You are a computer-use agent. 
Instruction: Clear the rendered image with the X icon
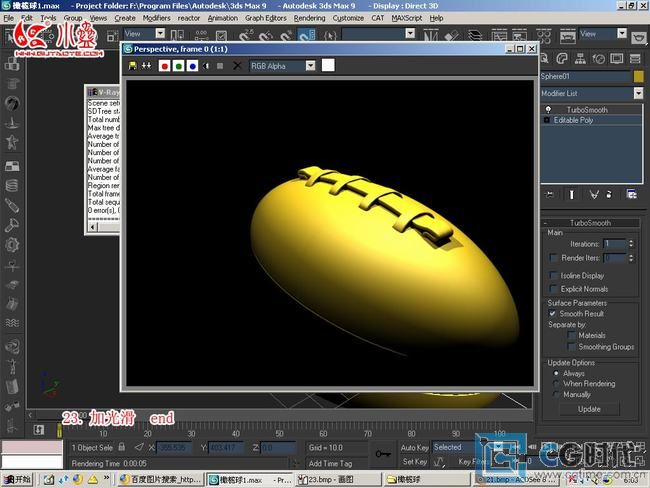point(237,66)
